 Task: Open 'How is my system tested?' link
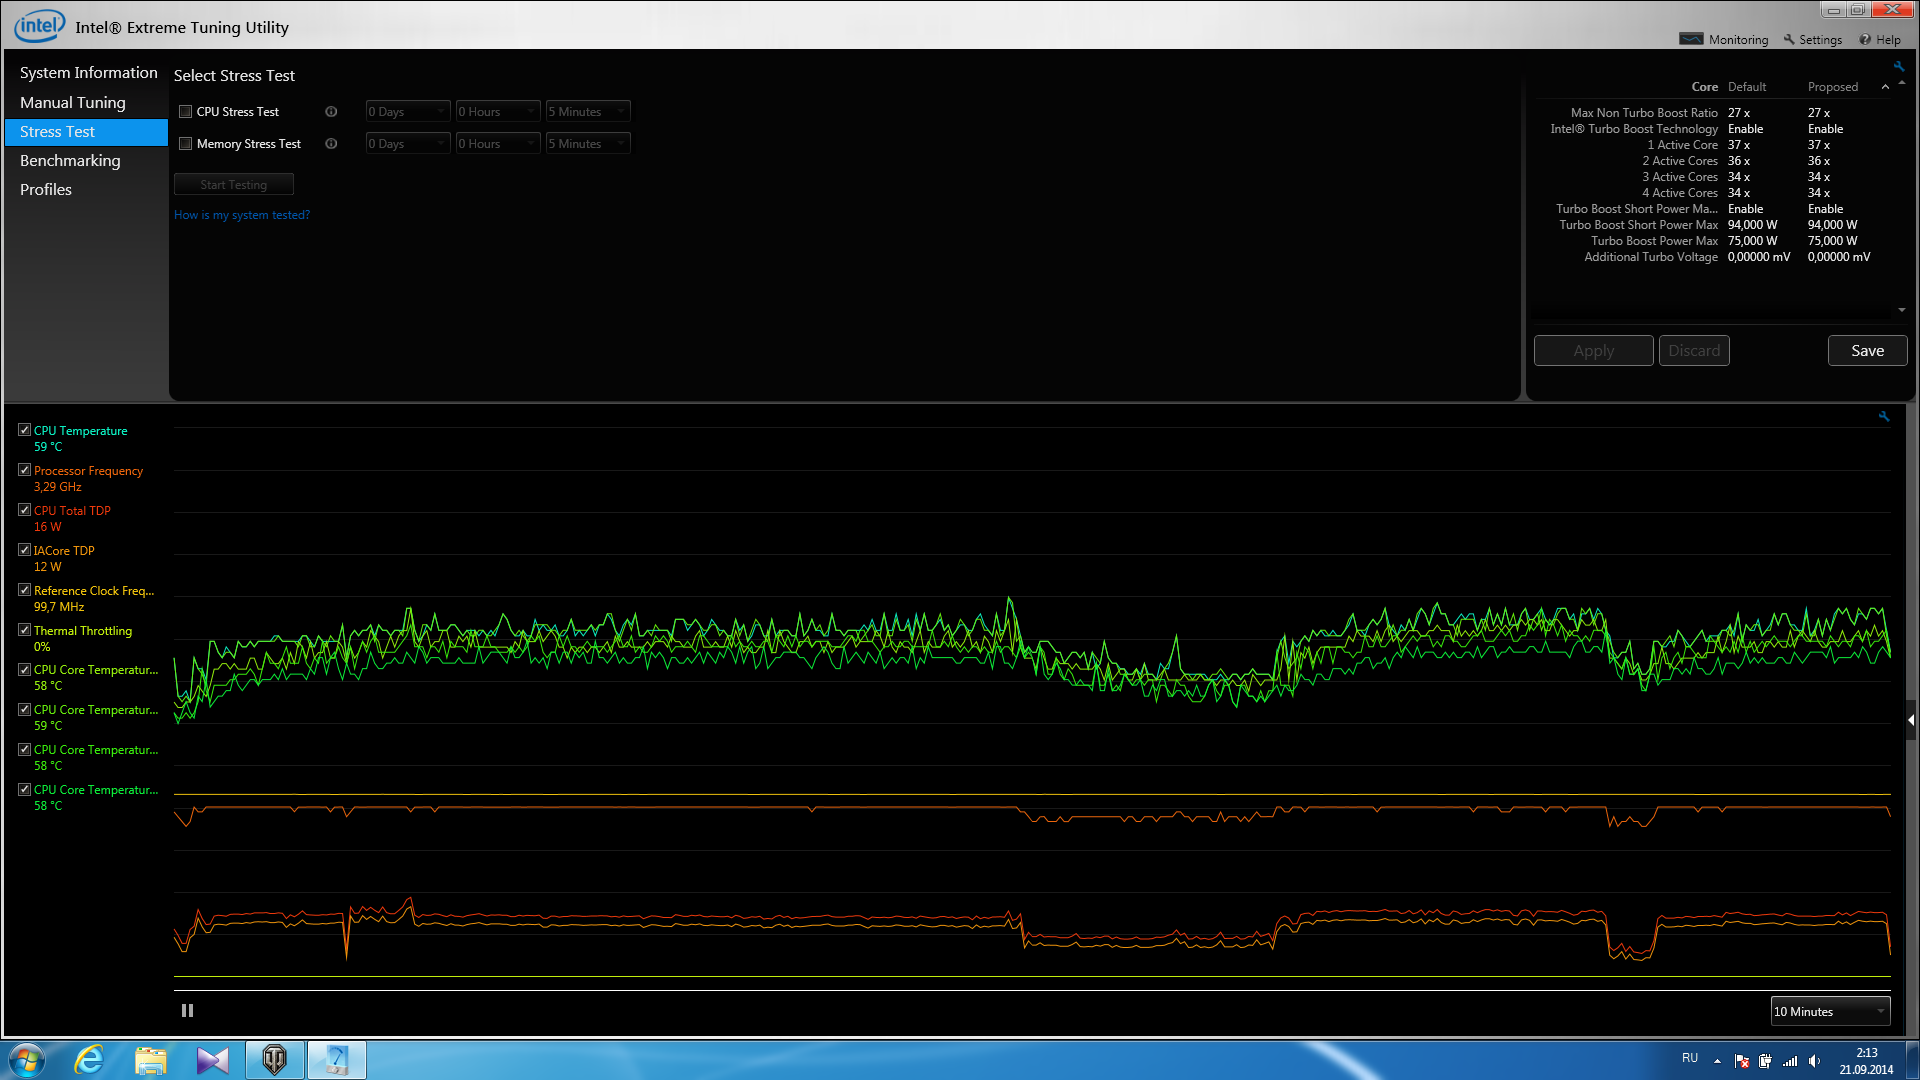(x=242, y=215)
